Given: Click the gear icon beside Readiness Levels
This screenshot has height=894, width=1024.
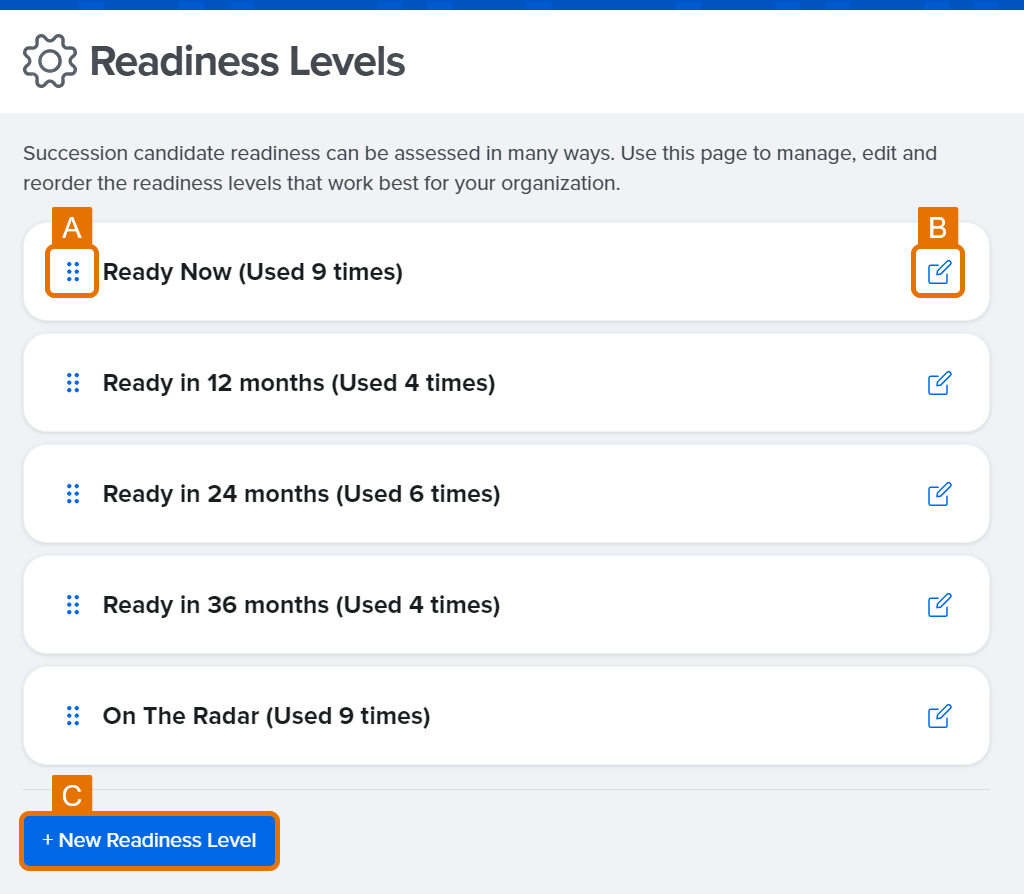Looking at the screenshot, I should (x=50, y=61).
